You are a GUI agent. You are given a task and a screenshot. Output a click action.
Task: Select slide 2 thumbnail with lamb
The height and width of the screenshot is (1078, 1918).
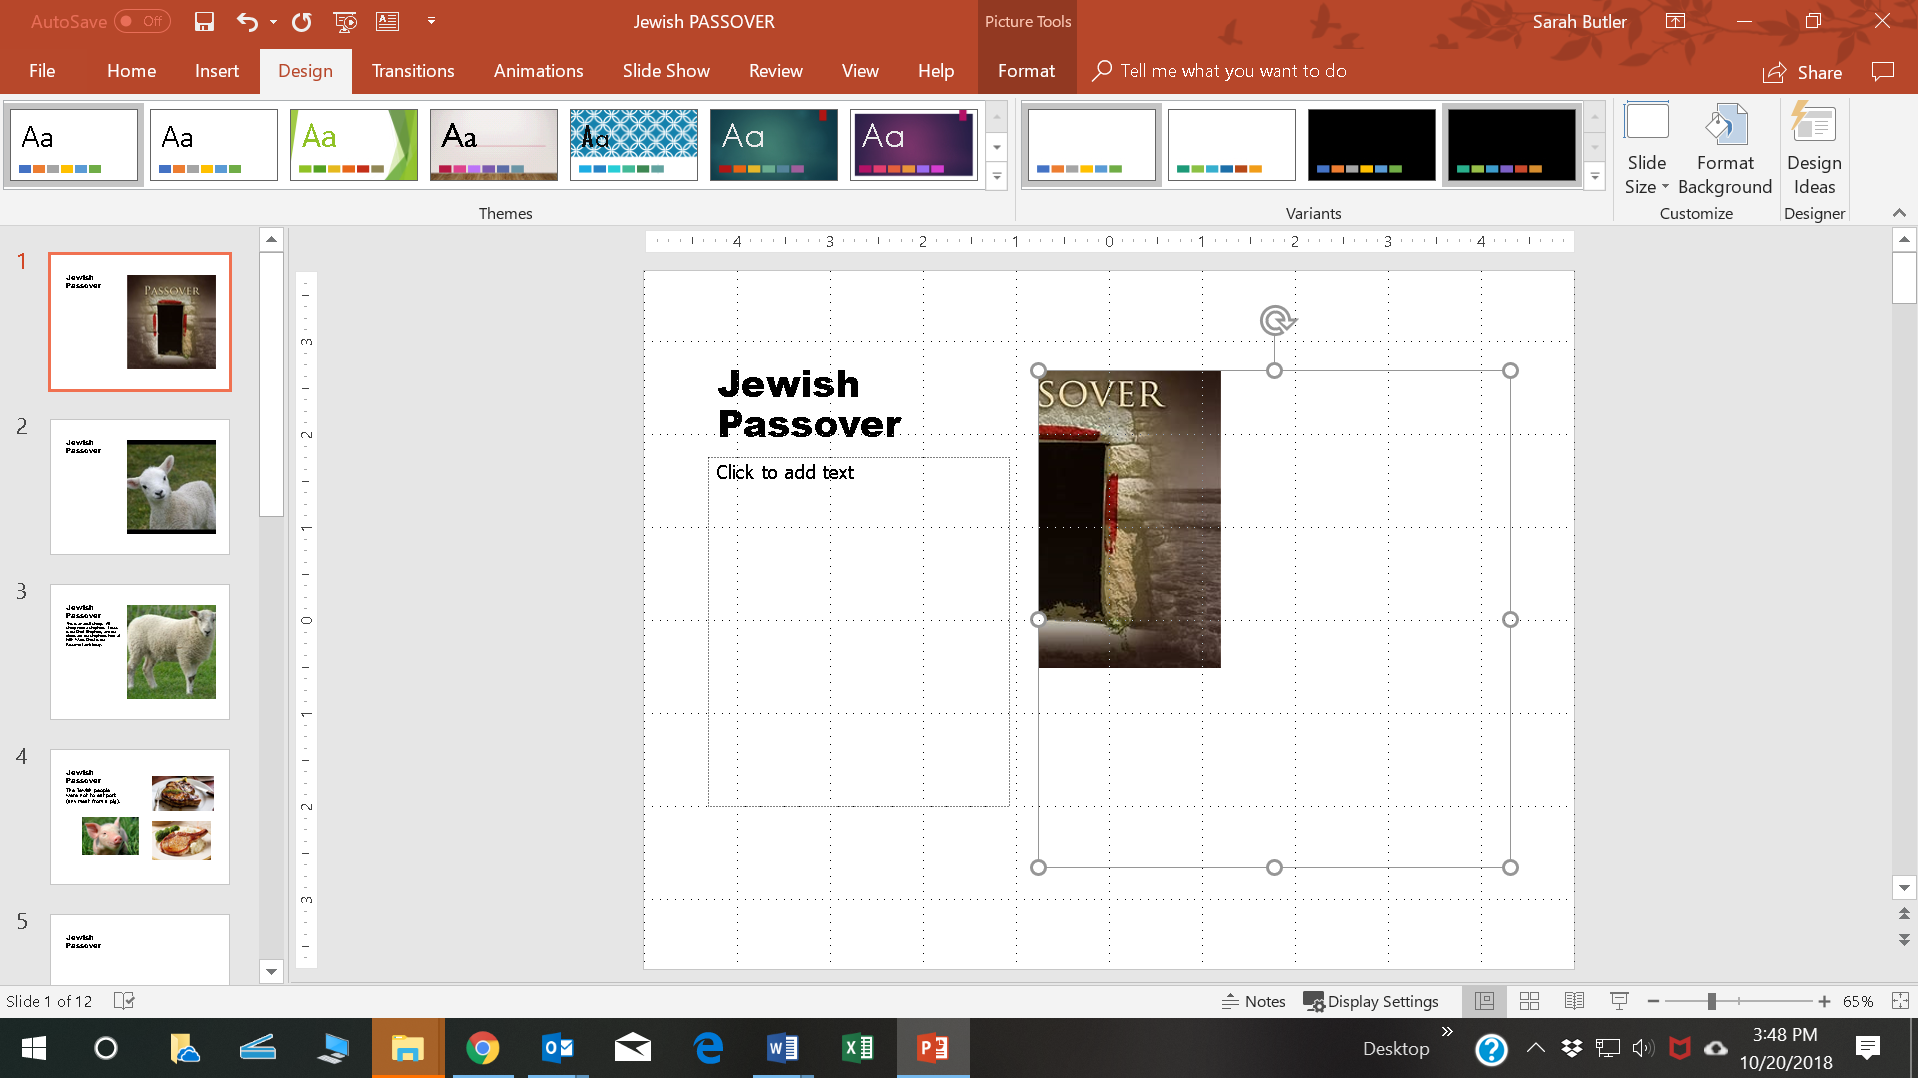point(140,486)
